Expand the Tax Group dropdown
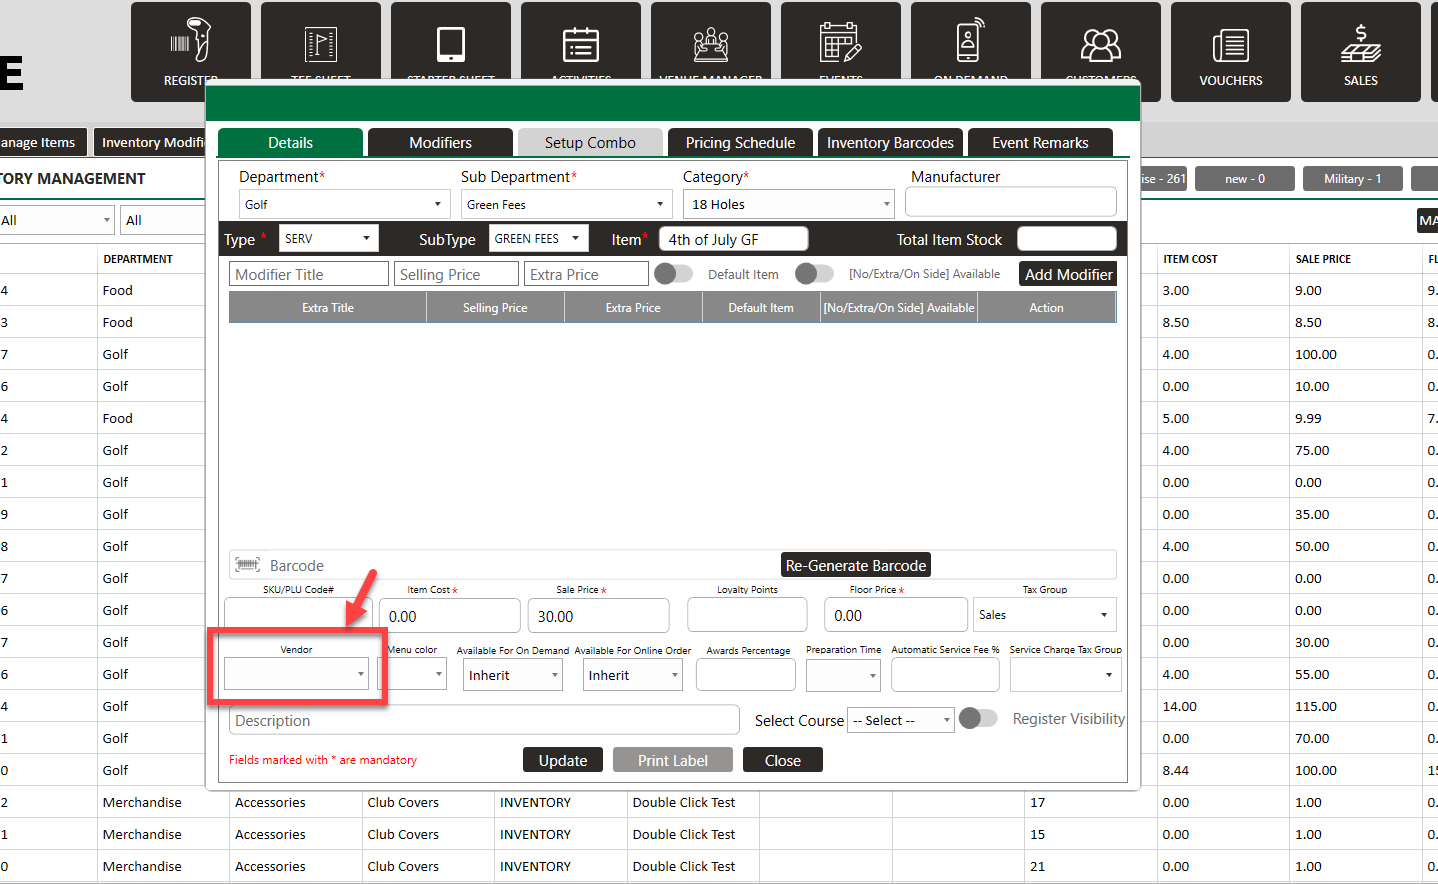Image resolution: width=1438 pixels, height=884 pixels. click(x=1044, y=615)
